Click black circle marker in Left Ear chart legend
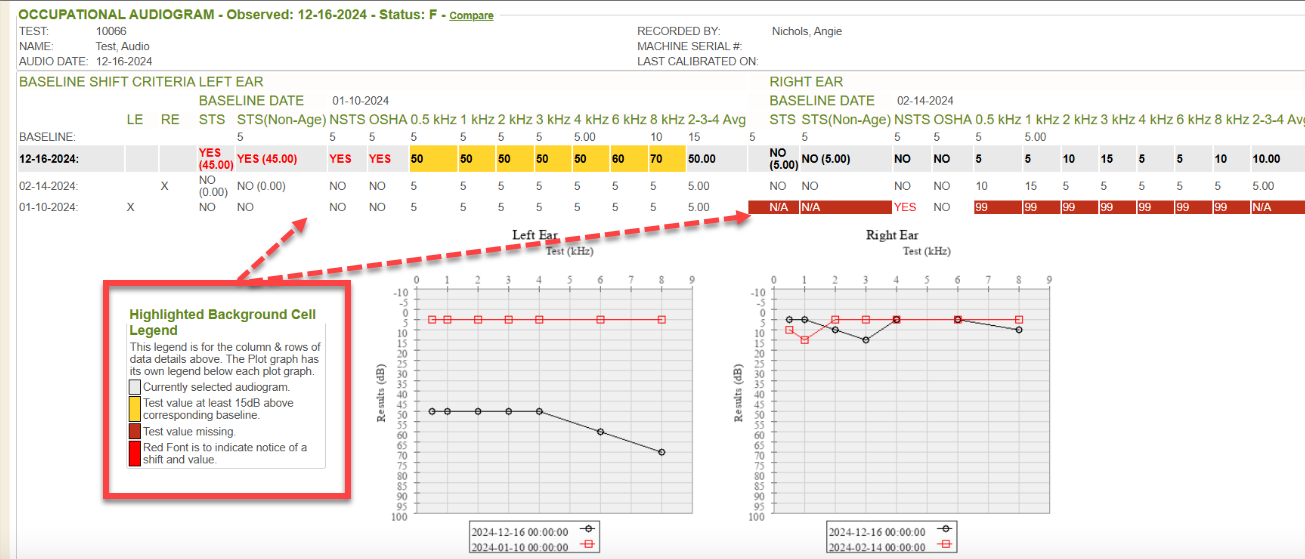Image resolution: width=1305 pixels, height=559 pixels. point(588,532)
